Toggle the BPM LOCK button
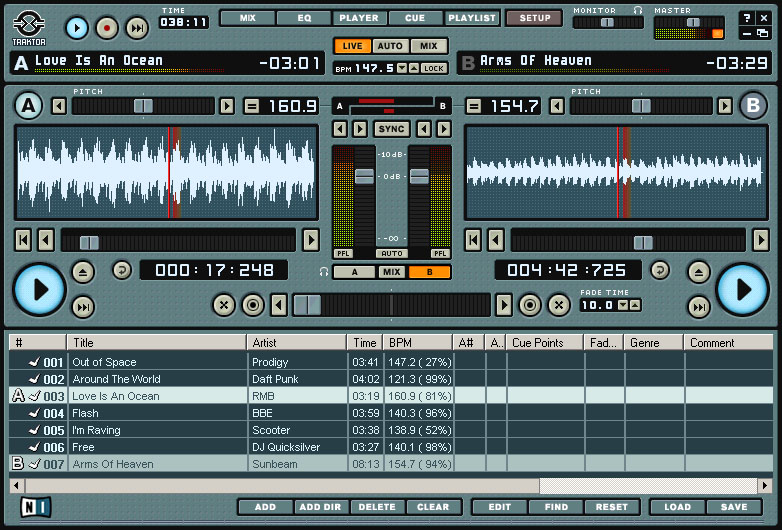Viewport: 782px width, 530px height. (x=433, y=68)
